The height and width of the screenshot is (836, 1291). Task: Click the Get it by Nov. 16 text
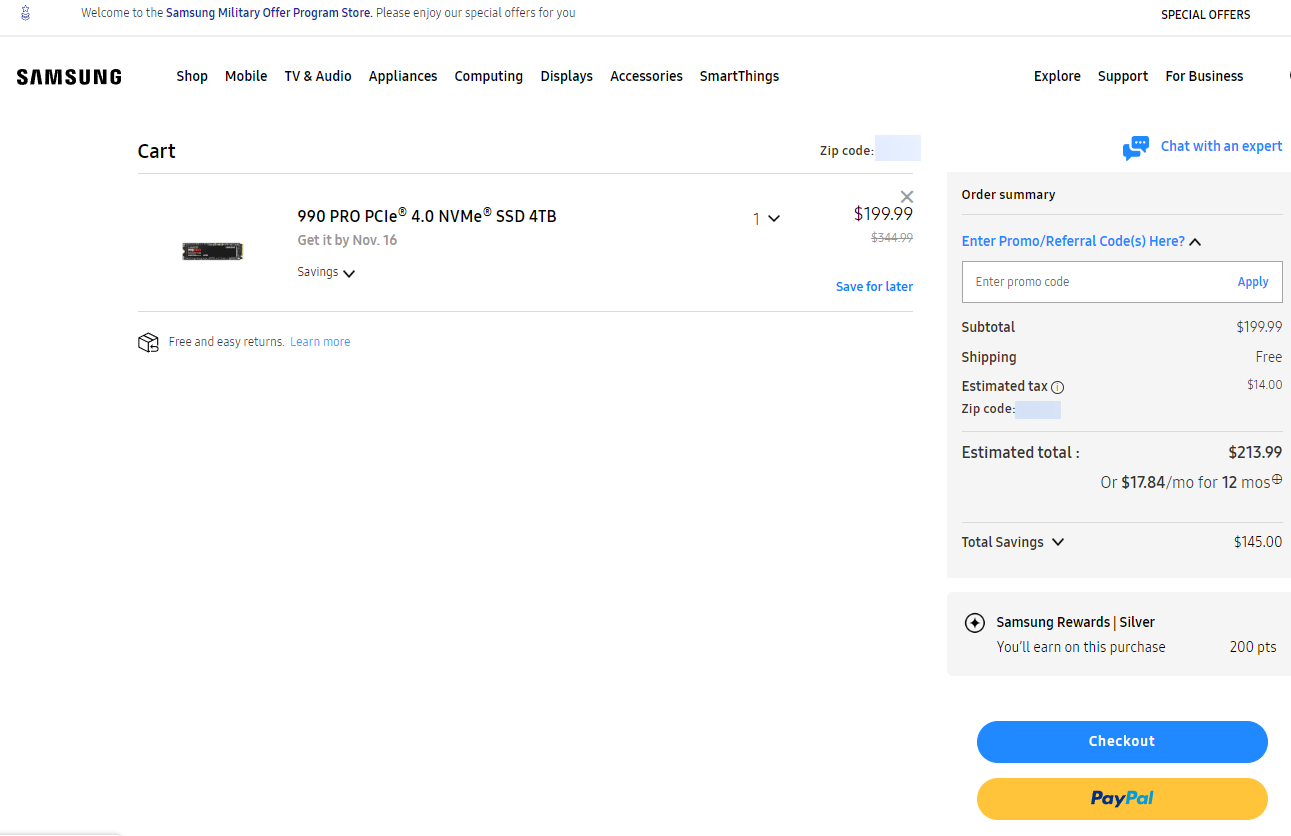pyautogui.click(x=347, y=241)
